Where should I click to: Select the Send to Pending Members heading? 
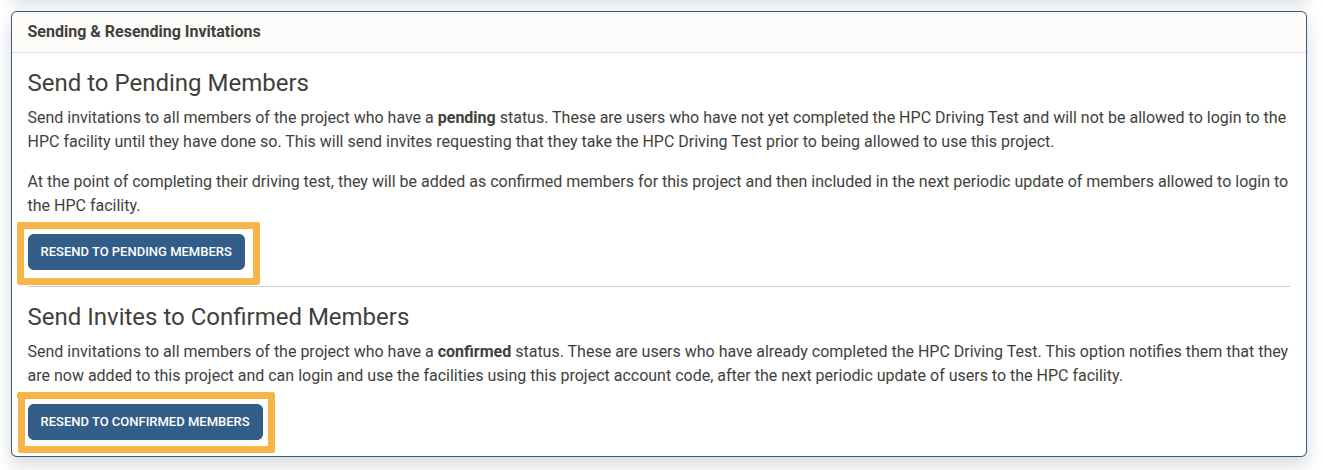click(x=168, y=82)
